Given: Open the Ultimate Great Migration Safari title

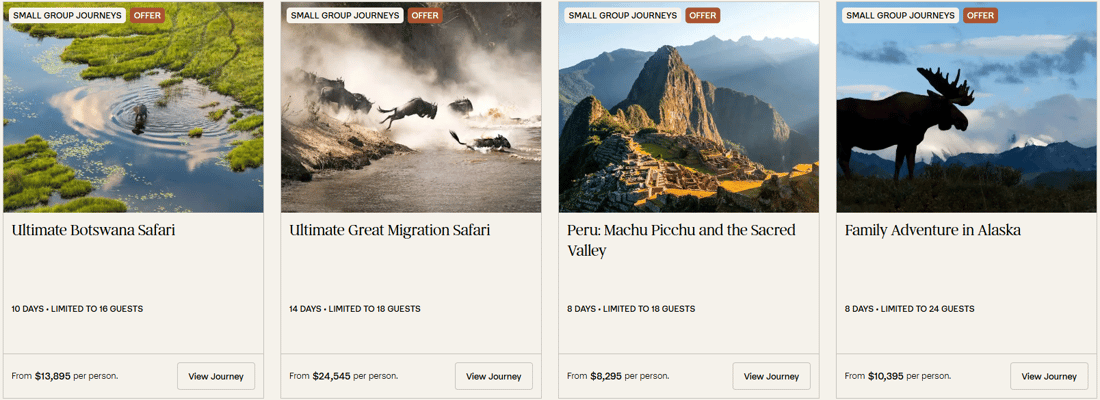Looking at the screenshot, I should [390, 230].
